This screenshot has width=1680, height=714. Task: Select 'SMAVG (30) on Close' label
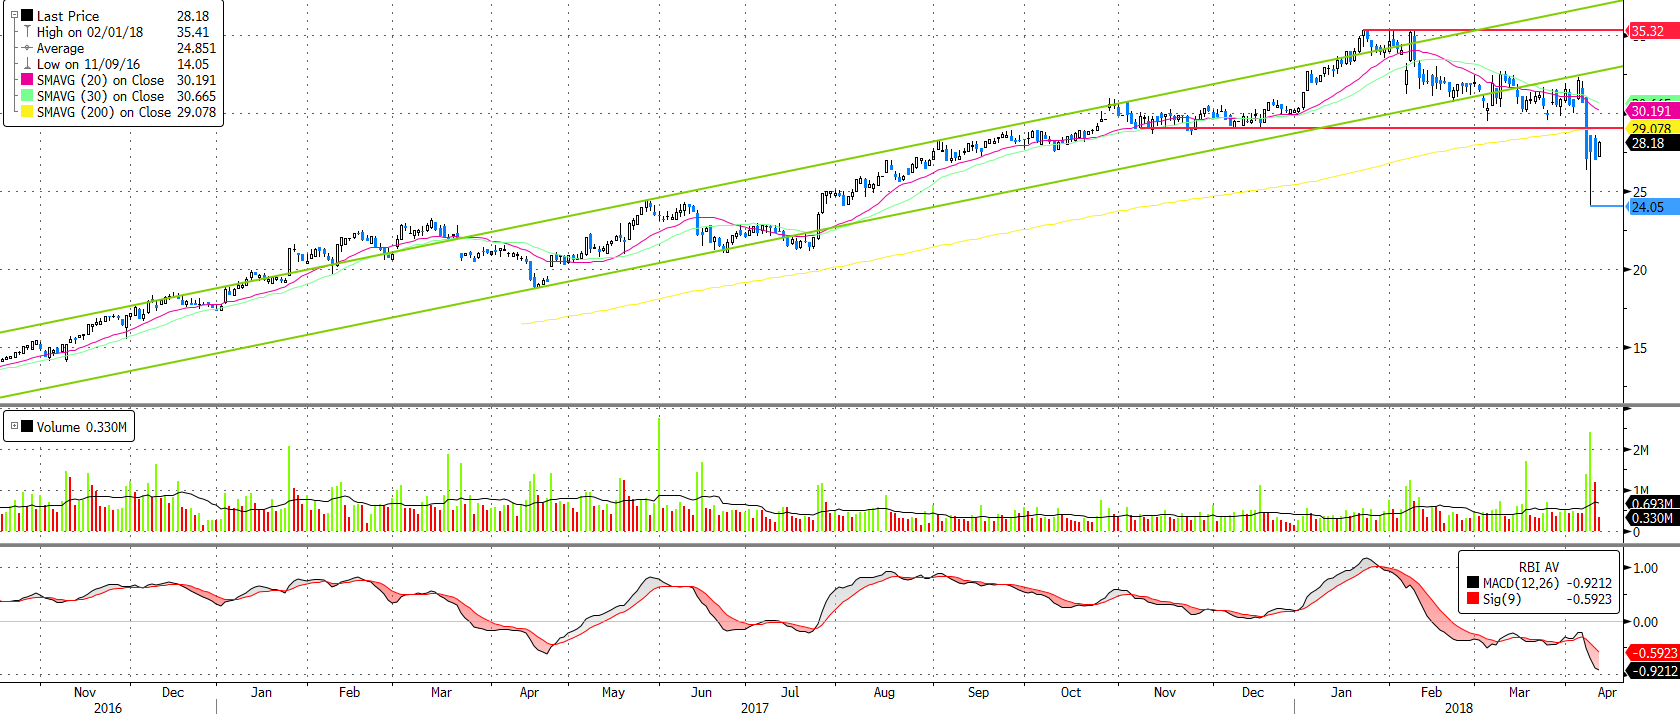pyautogui.click(x=100, y=96)
